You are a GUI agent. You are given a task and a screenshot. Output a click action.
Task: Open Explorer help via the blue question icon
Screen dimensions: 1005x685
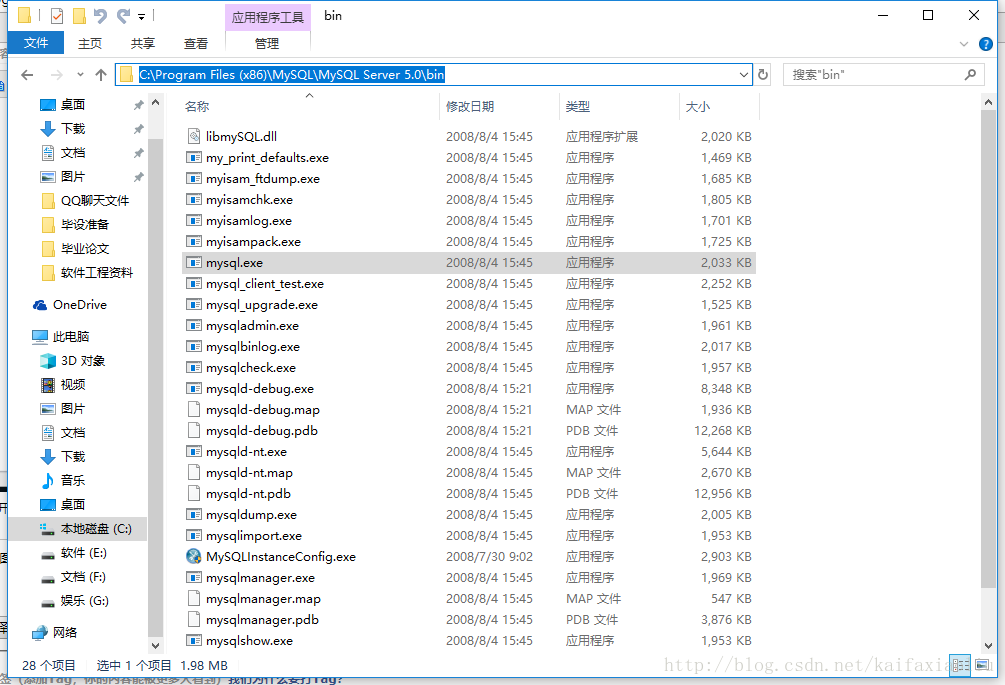click(987, 44)
